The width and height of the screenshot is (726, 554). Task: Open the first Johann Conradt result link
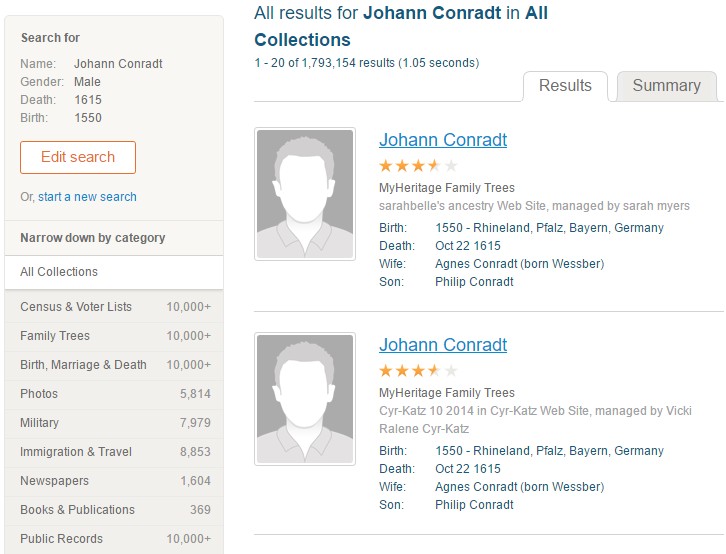(x=443, y=140)
